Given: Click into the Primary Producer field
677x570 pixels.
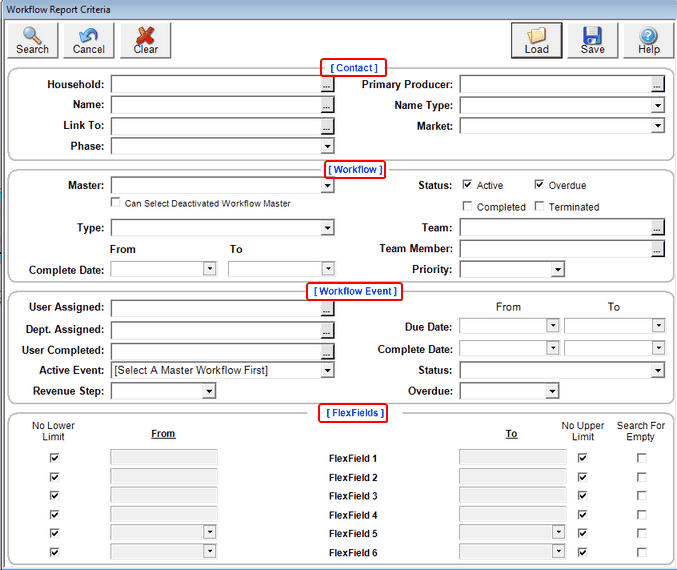Looking at the screenshot, I should click(x=556, y=85).
